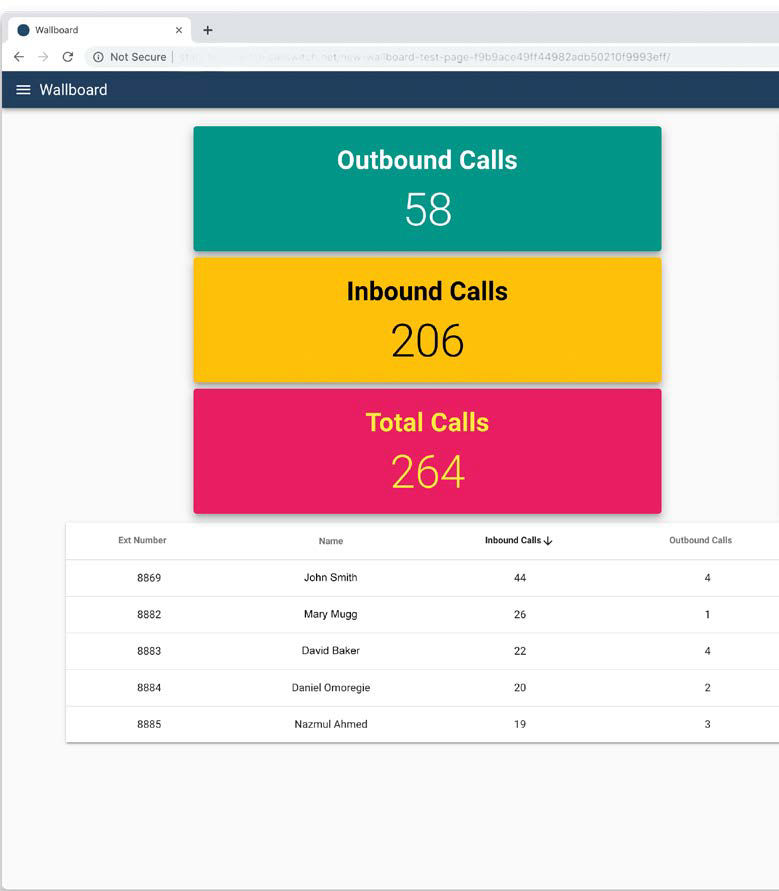The height and width of the screenshot is (891, 779).
Task: Sort table by Ext Number column
Action: click(142, 540)
